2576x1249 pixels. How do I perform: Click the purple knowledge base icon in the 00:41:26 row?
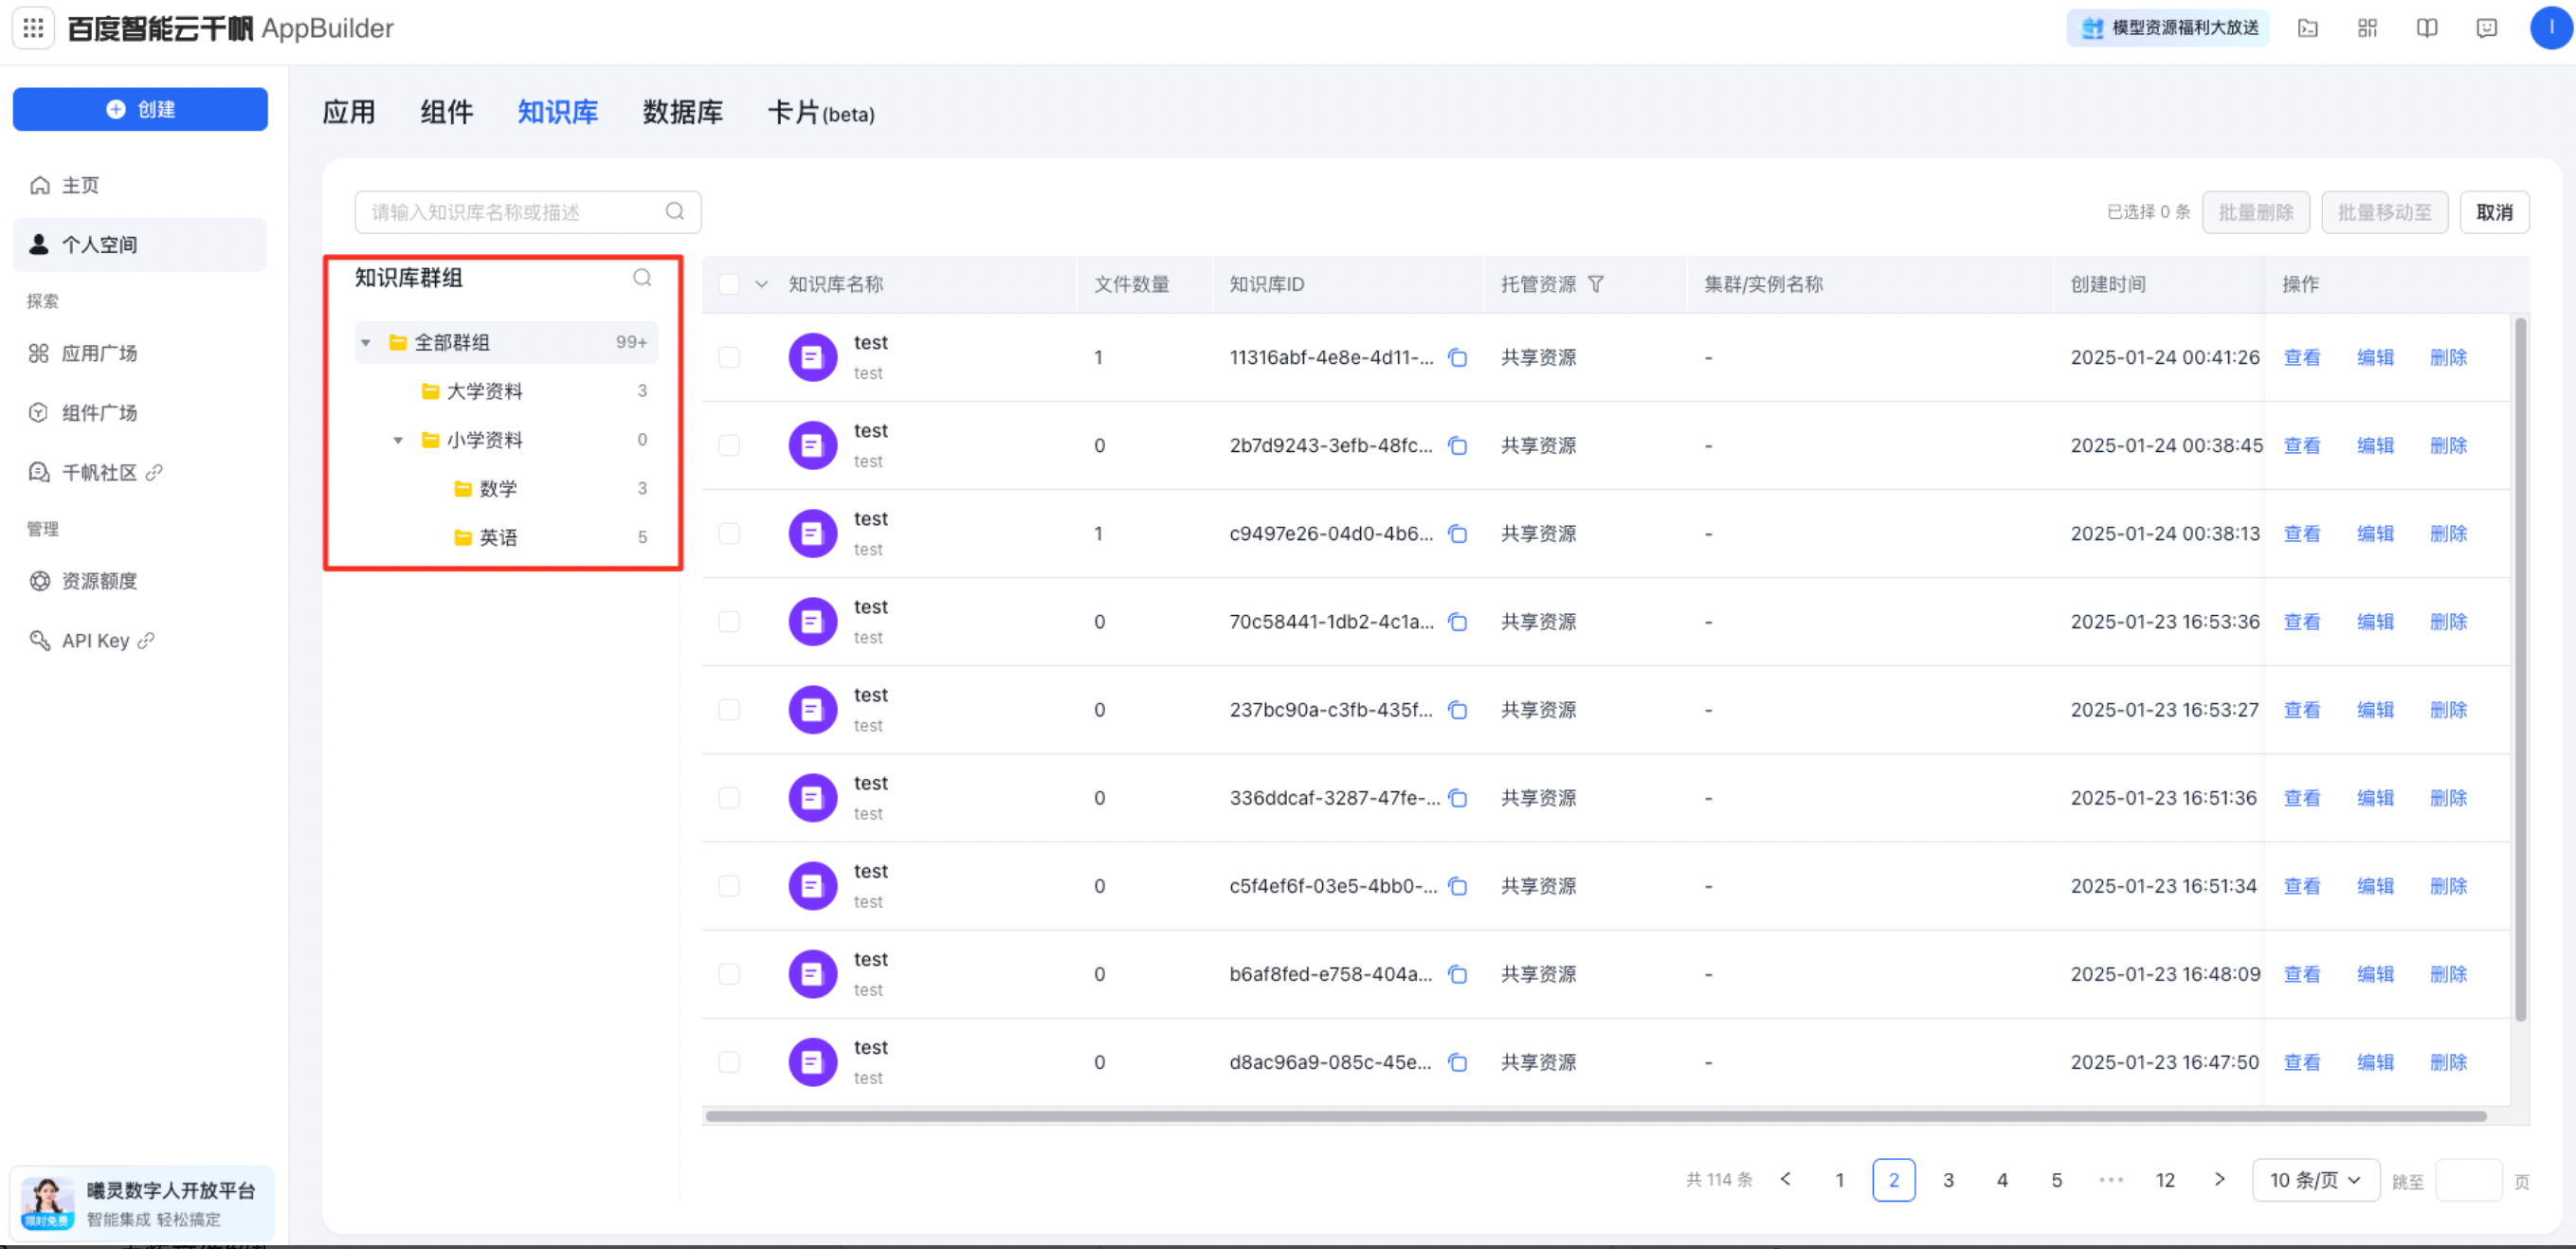point(812,357)
